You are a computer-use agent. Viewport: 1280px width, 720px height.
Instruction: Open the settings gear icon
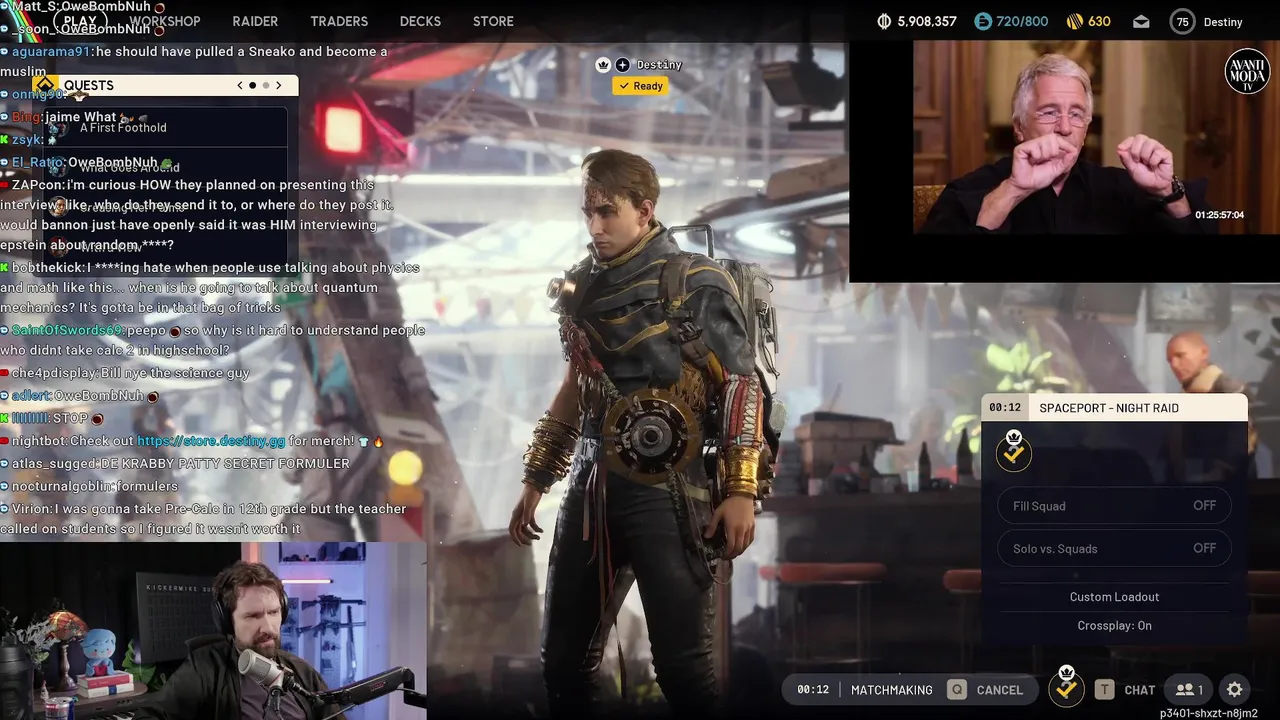click(x=1235, y=690)
